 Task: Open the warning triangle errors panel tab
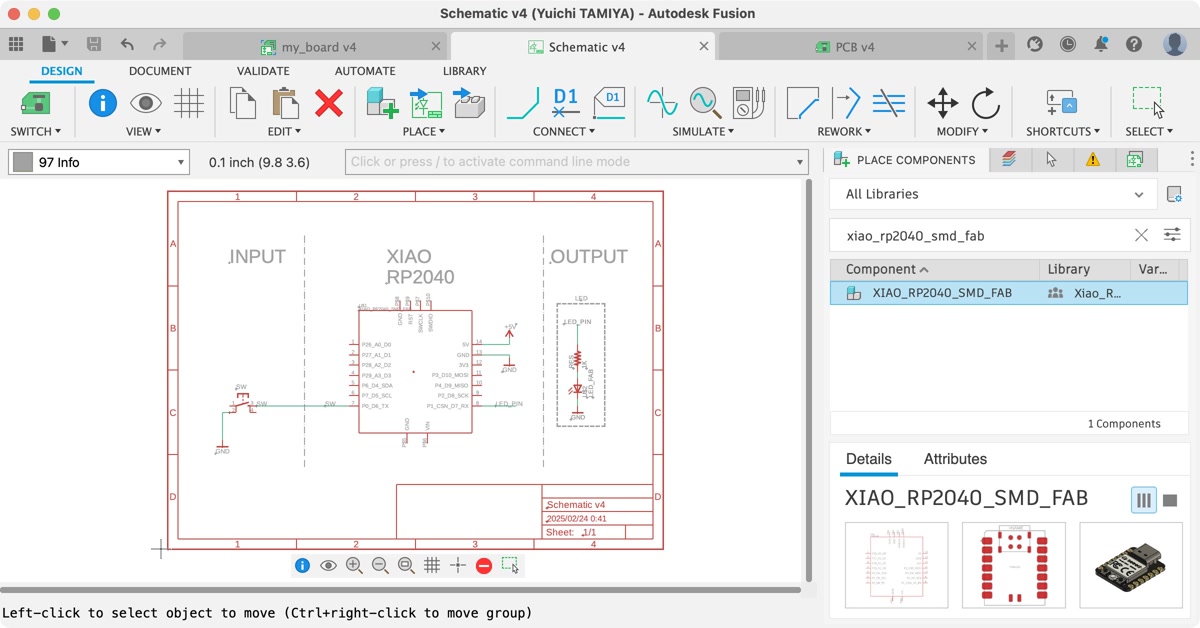click(1093, 160)
